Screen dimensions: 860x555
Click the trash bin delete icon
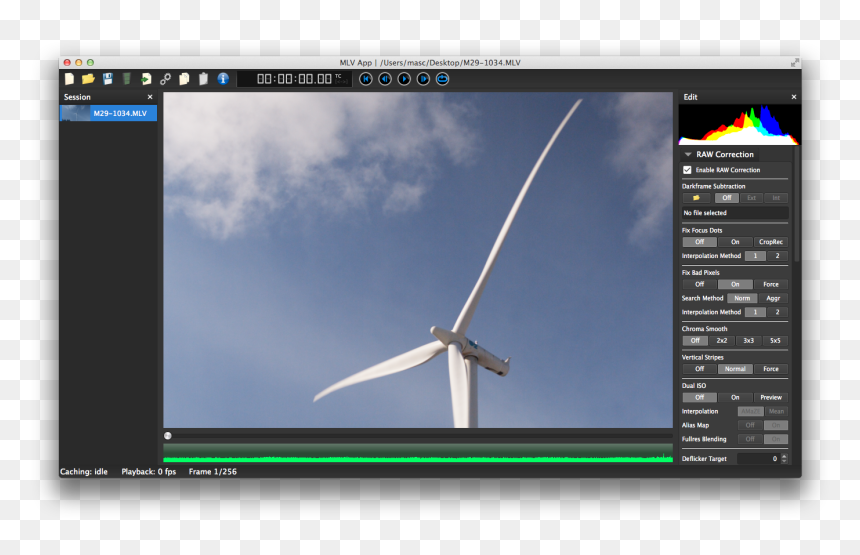(x=127, y=79)
